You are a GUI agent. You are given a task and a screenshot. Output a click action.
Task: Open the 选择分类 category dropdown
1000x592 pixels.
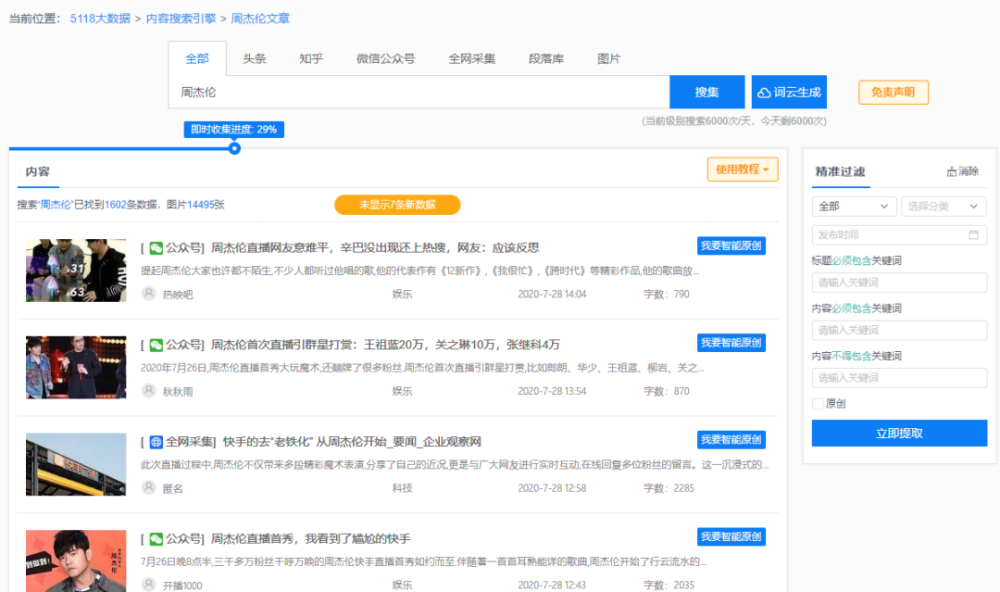click(943, 206)
